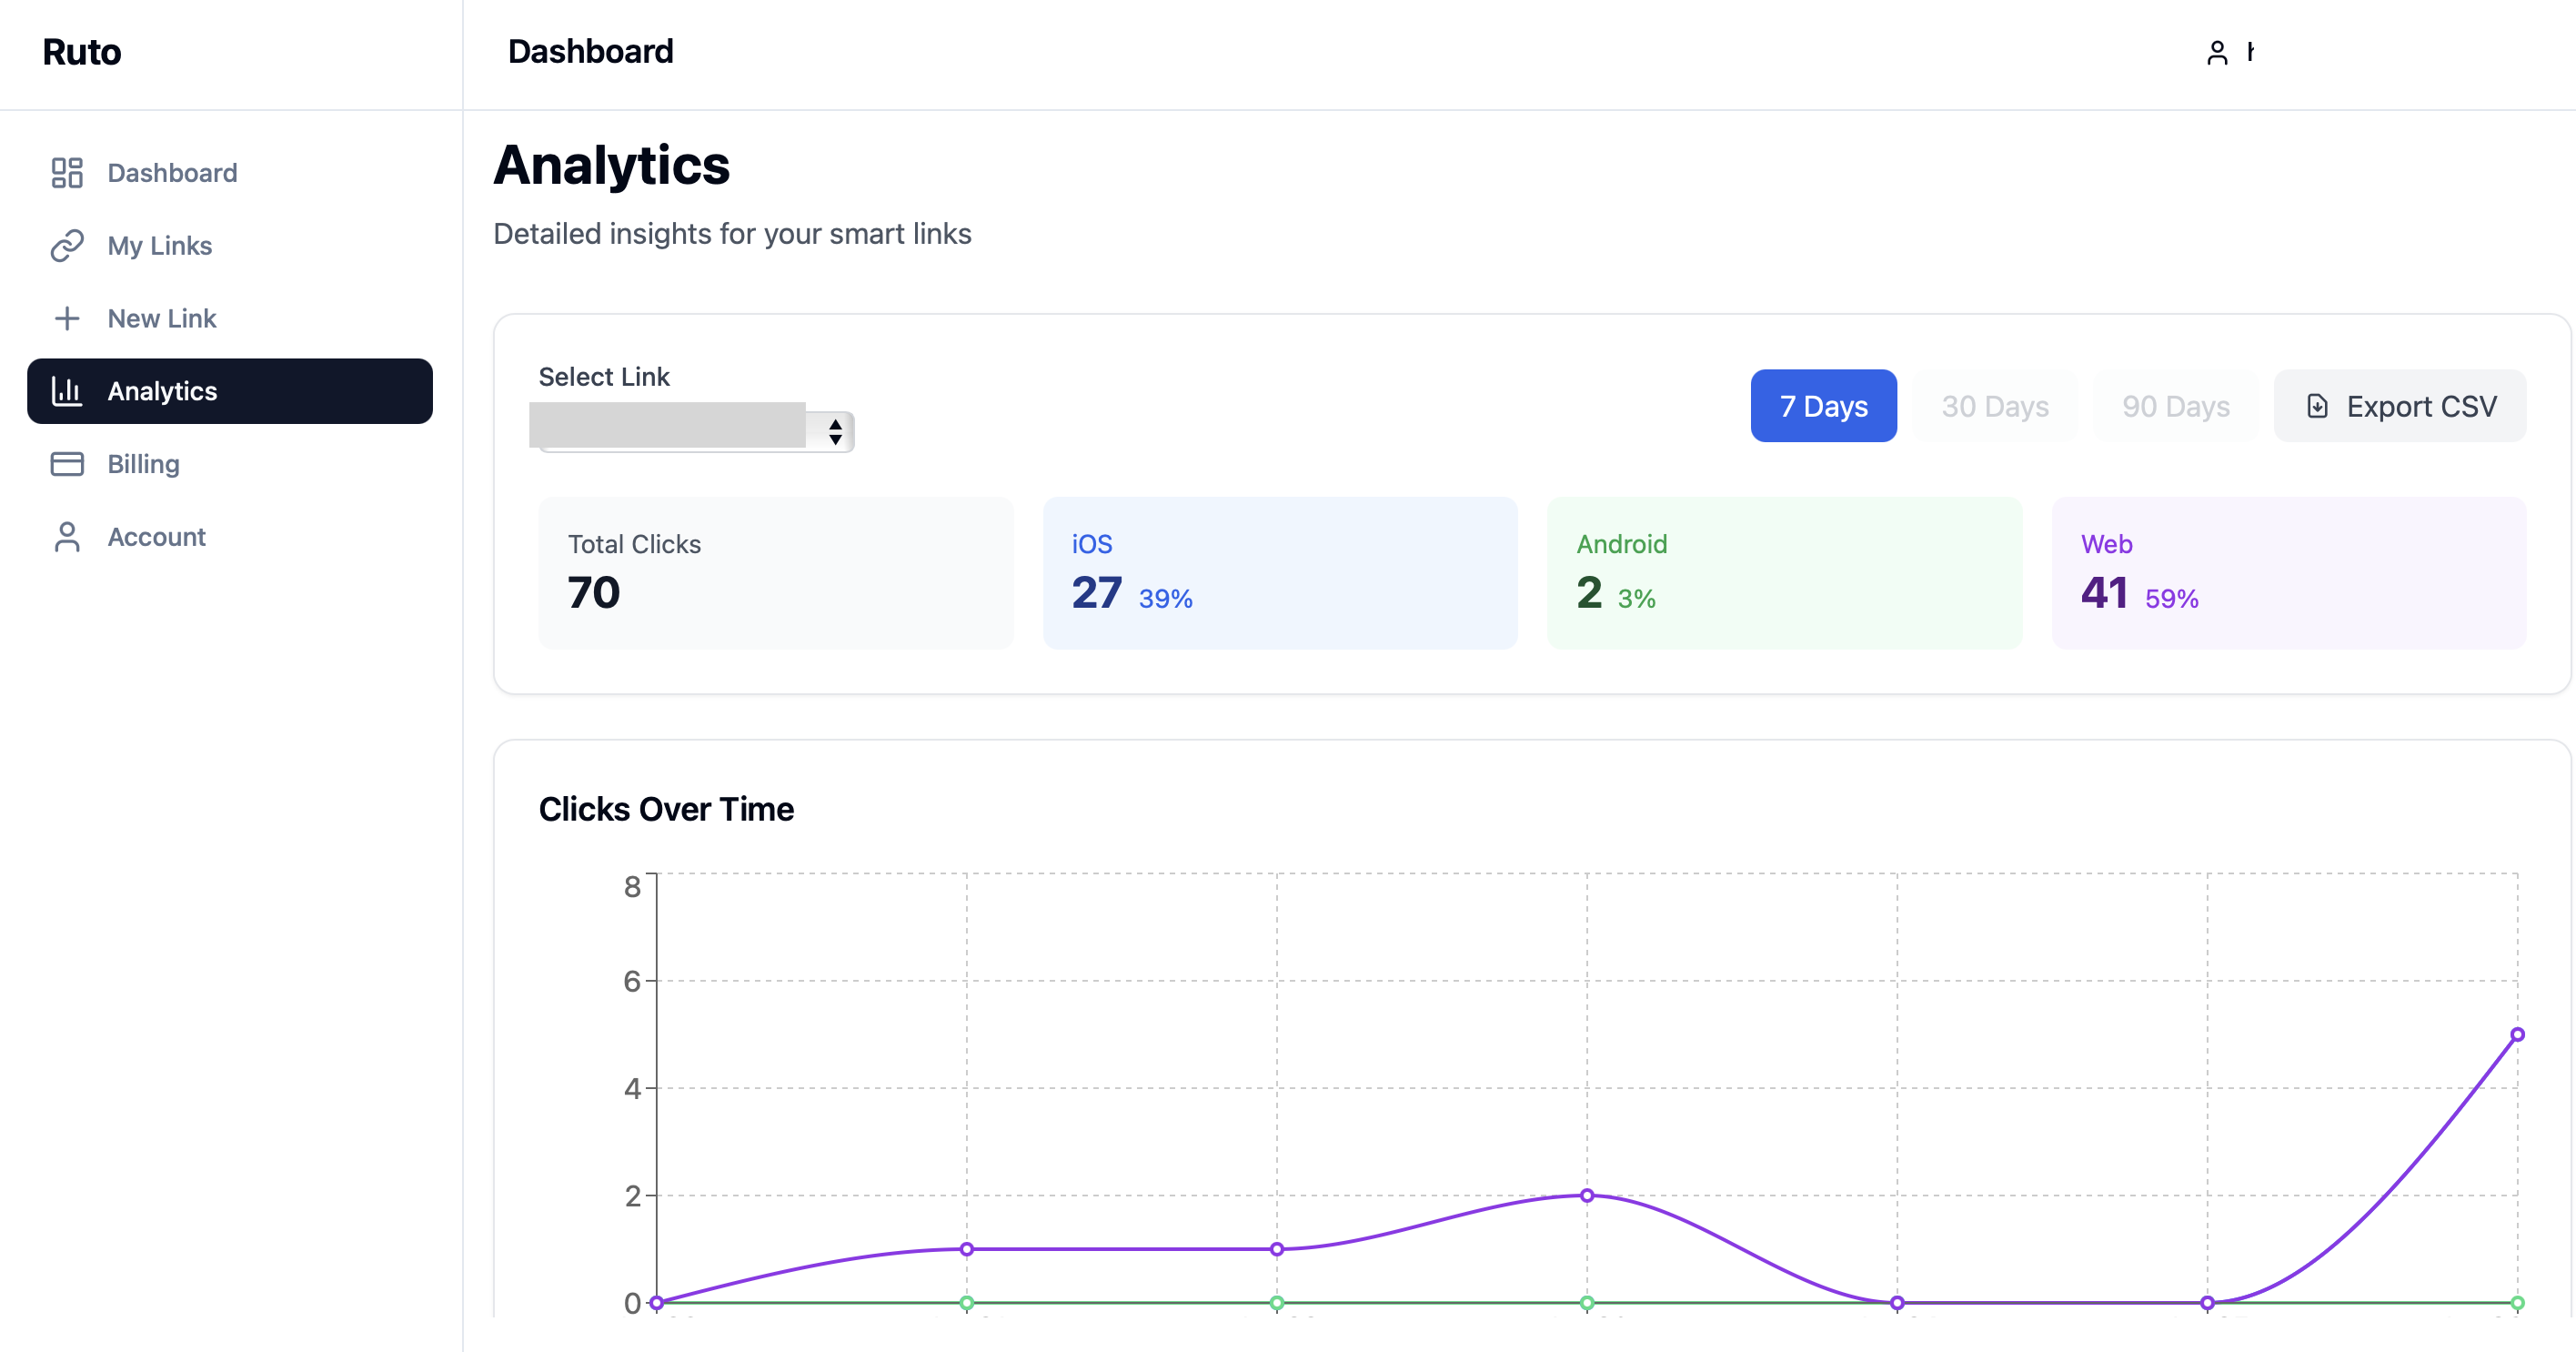The image size is (2576, 1352).
Task: Navigate to Billing from the sidebar
Action: click(x=143, y=463)
